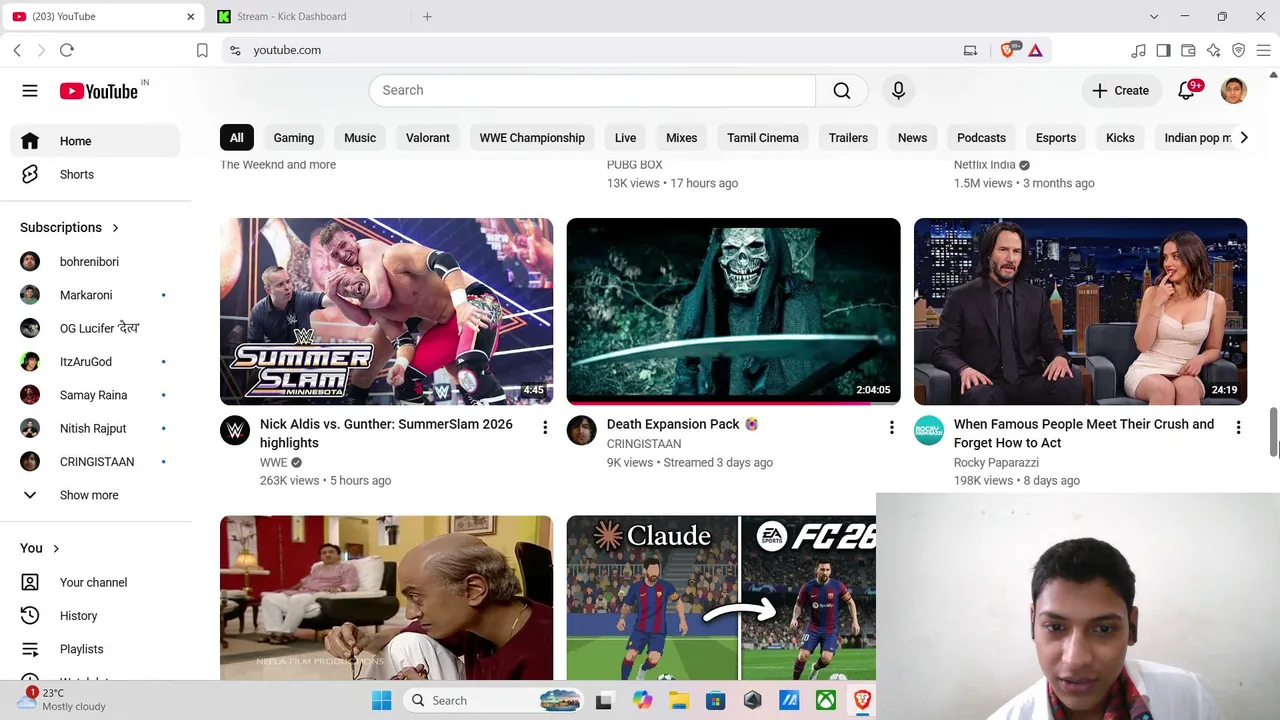Open the Markaroni subscription
The width and height of the screenshot is (1280, 720).
tap(95, 295)
